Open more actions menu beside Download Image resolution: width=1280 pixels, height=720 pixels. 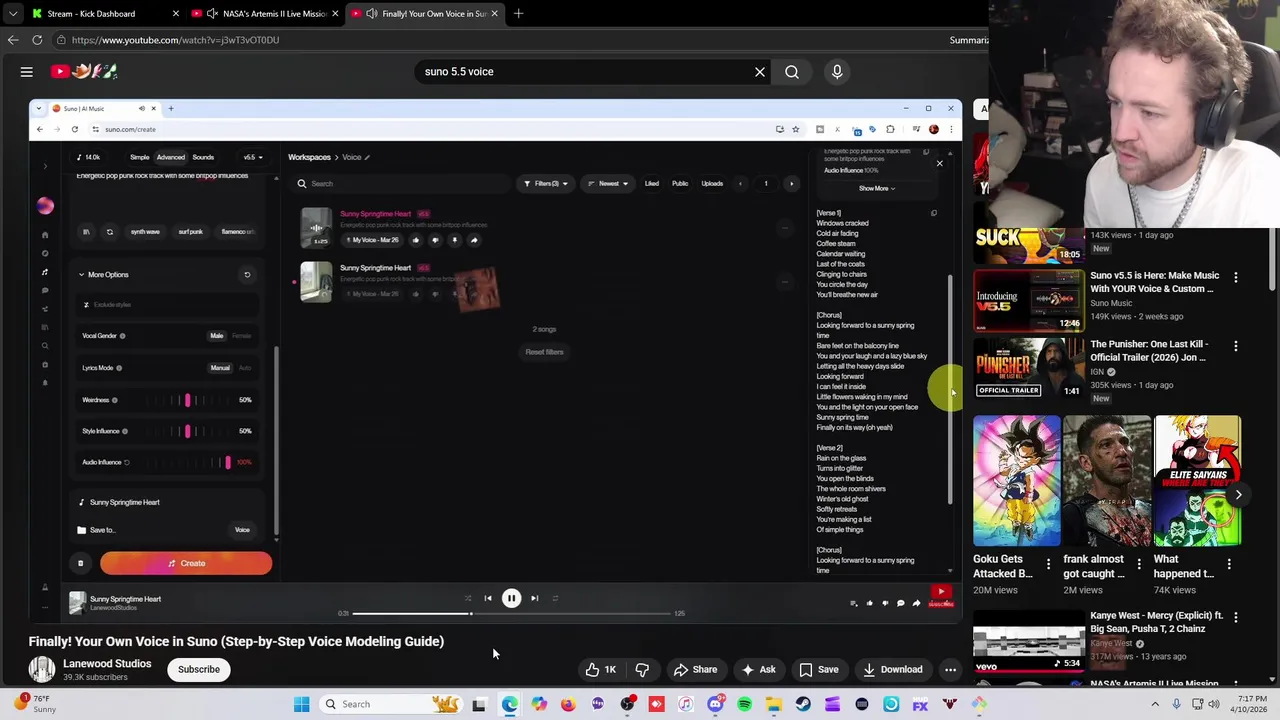pyautogui.click(x=951, y=670)
